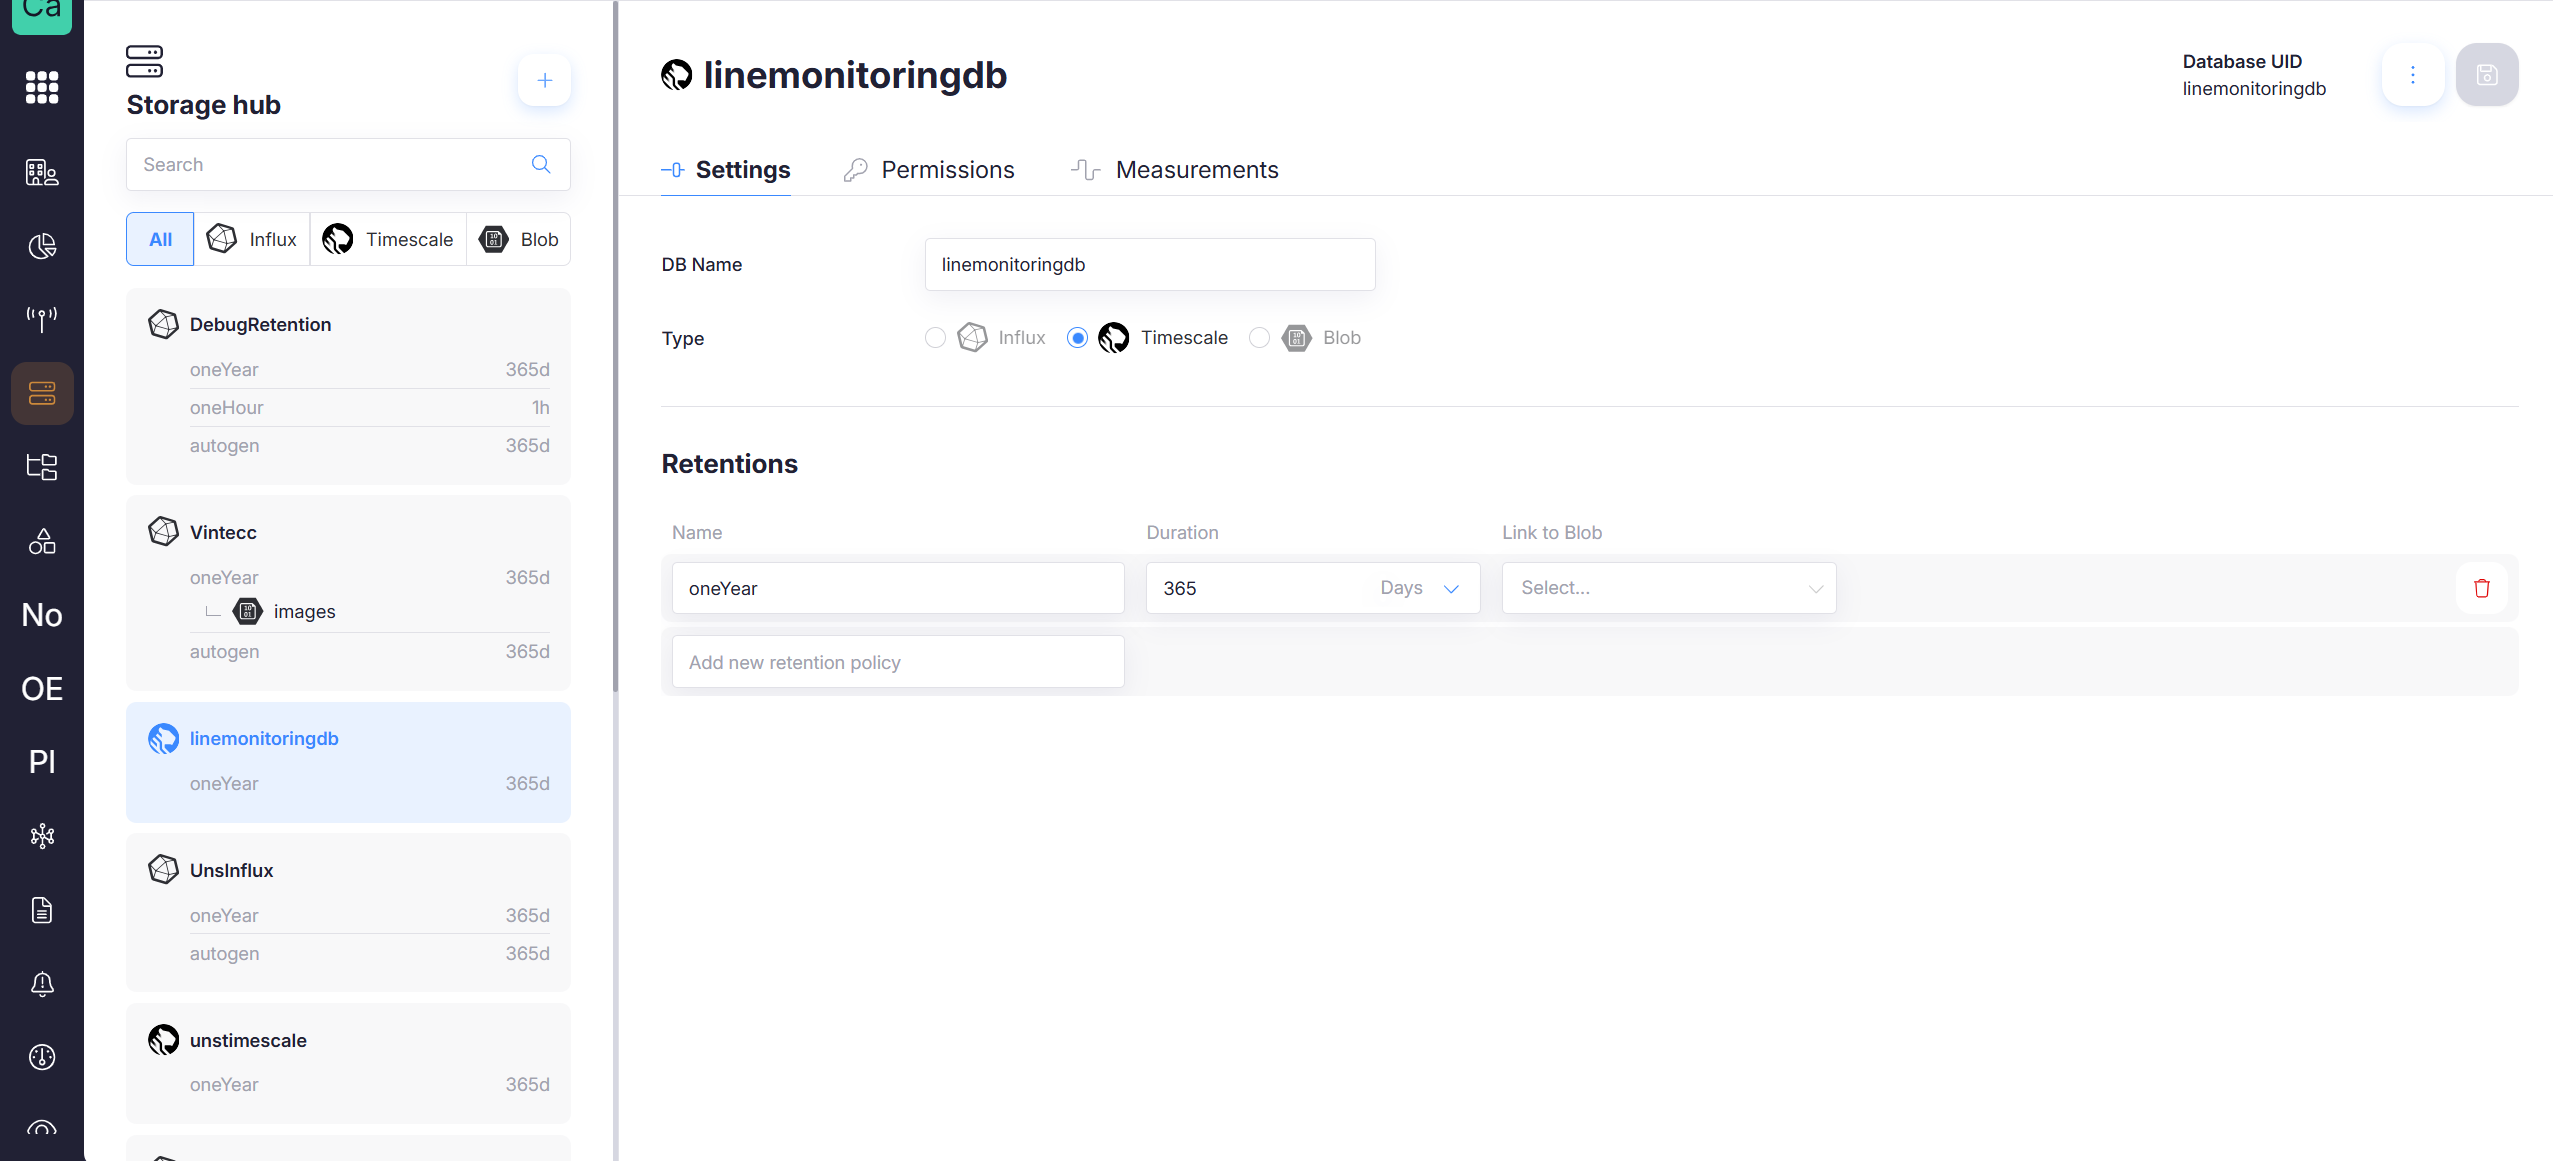The width and height of the screenshot is (2553, 1161).
Task: Select the Timescale type radio button
Action: coord(1078,338)
